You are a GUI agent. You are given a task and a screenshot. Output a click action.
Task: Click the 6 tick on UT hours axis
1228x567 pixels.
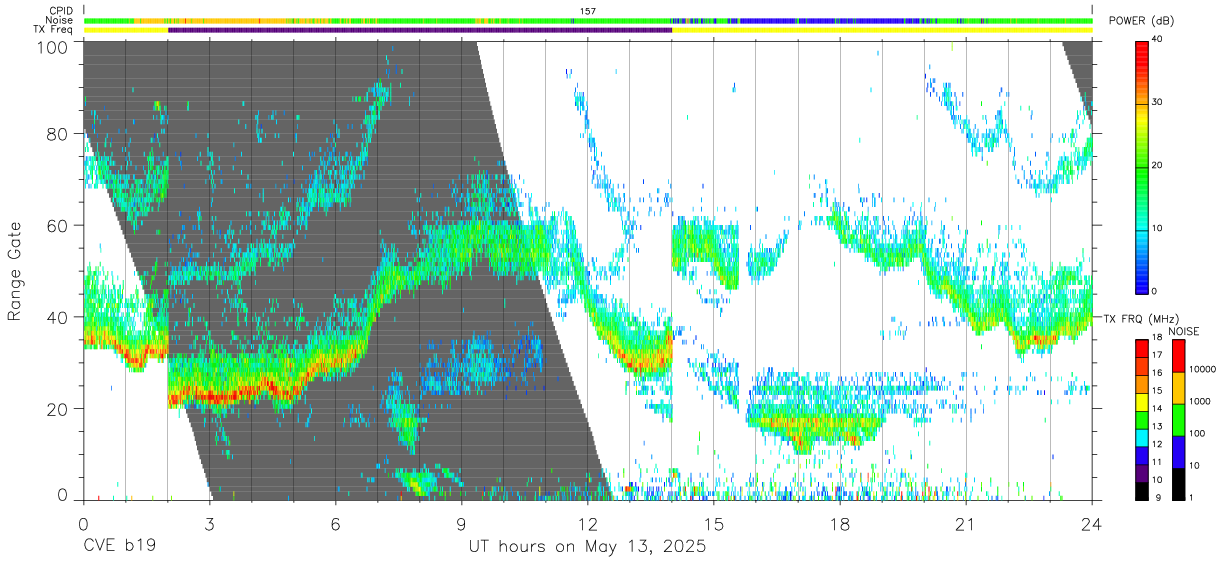click(x=335, y=525)
